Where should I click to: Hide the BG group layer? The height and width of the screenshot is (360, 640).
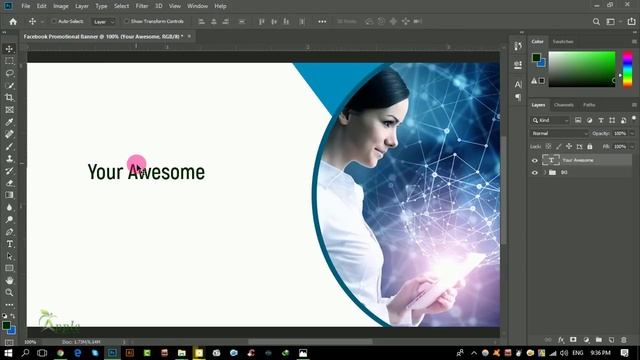[x=535, y=173]
